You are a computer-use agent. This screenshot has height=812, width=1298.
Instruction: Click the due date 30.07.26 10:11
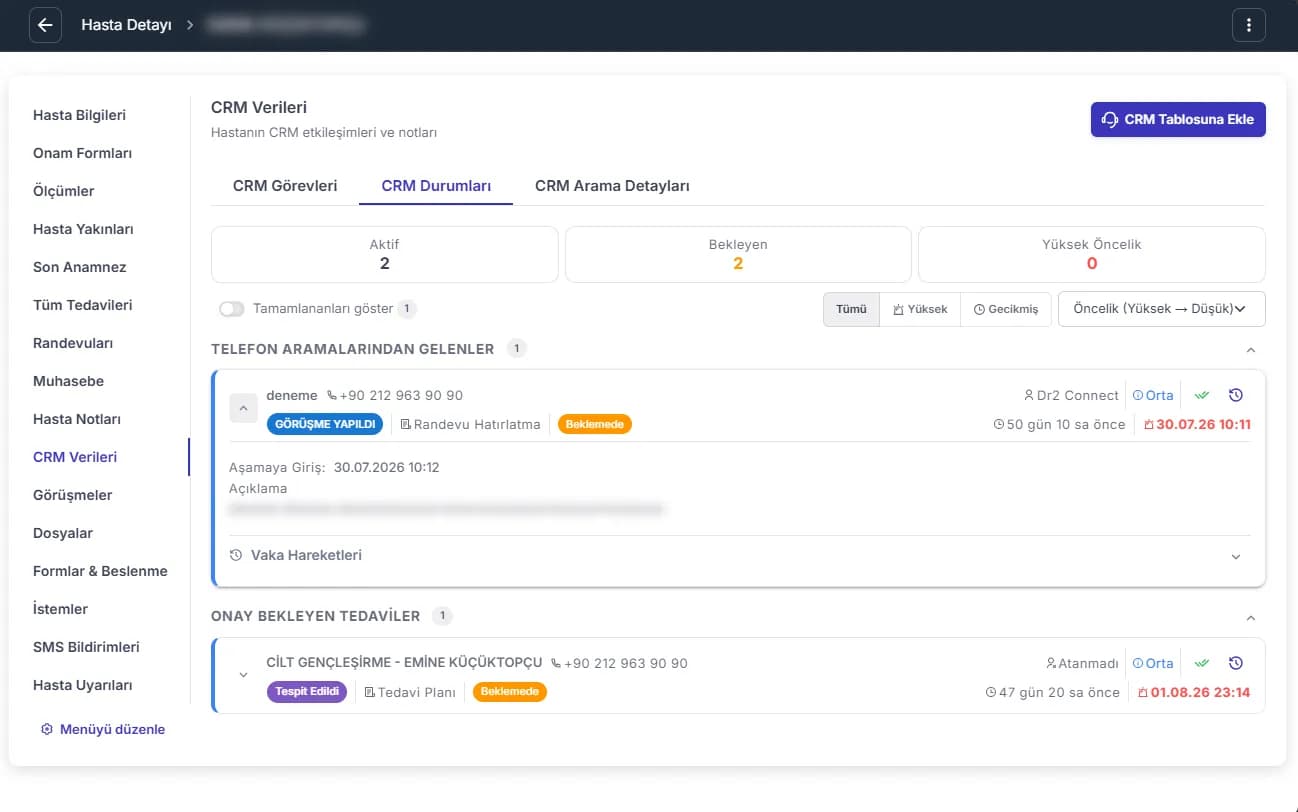[1196, 424]
